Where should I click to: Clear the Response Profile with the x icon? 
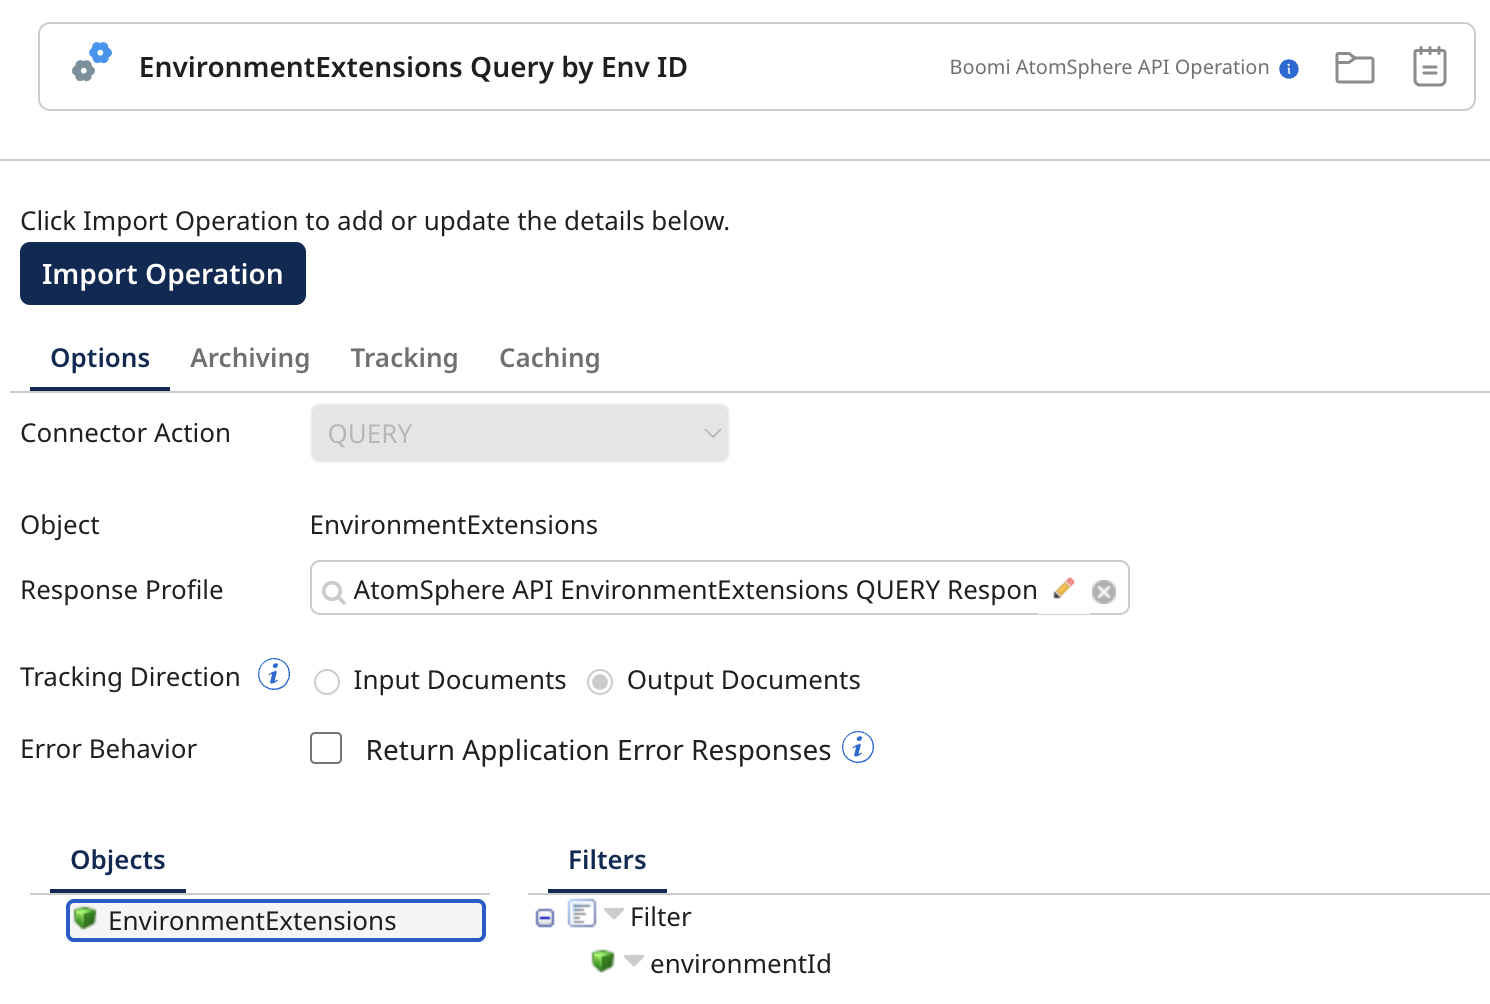click(1103, 591)
